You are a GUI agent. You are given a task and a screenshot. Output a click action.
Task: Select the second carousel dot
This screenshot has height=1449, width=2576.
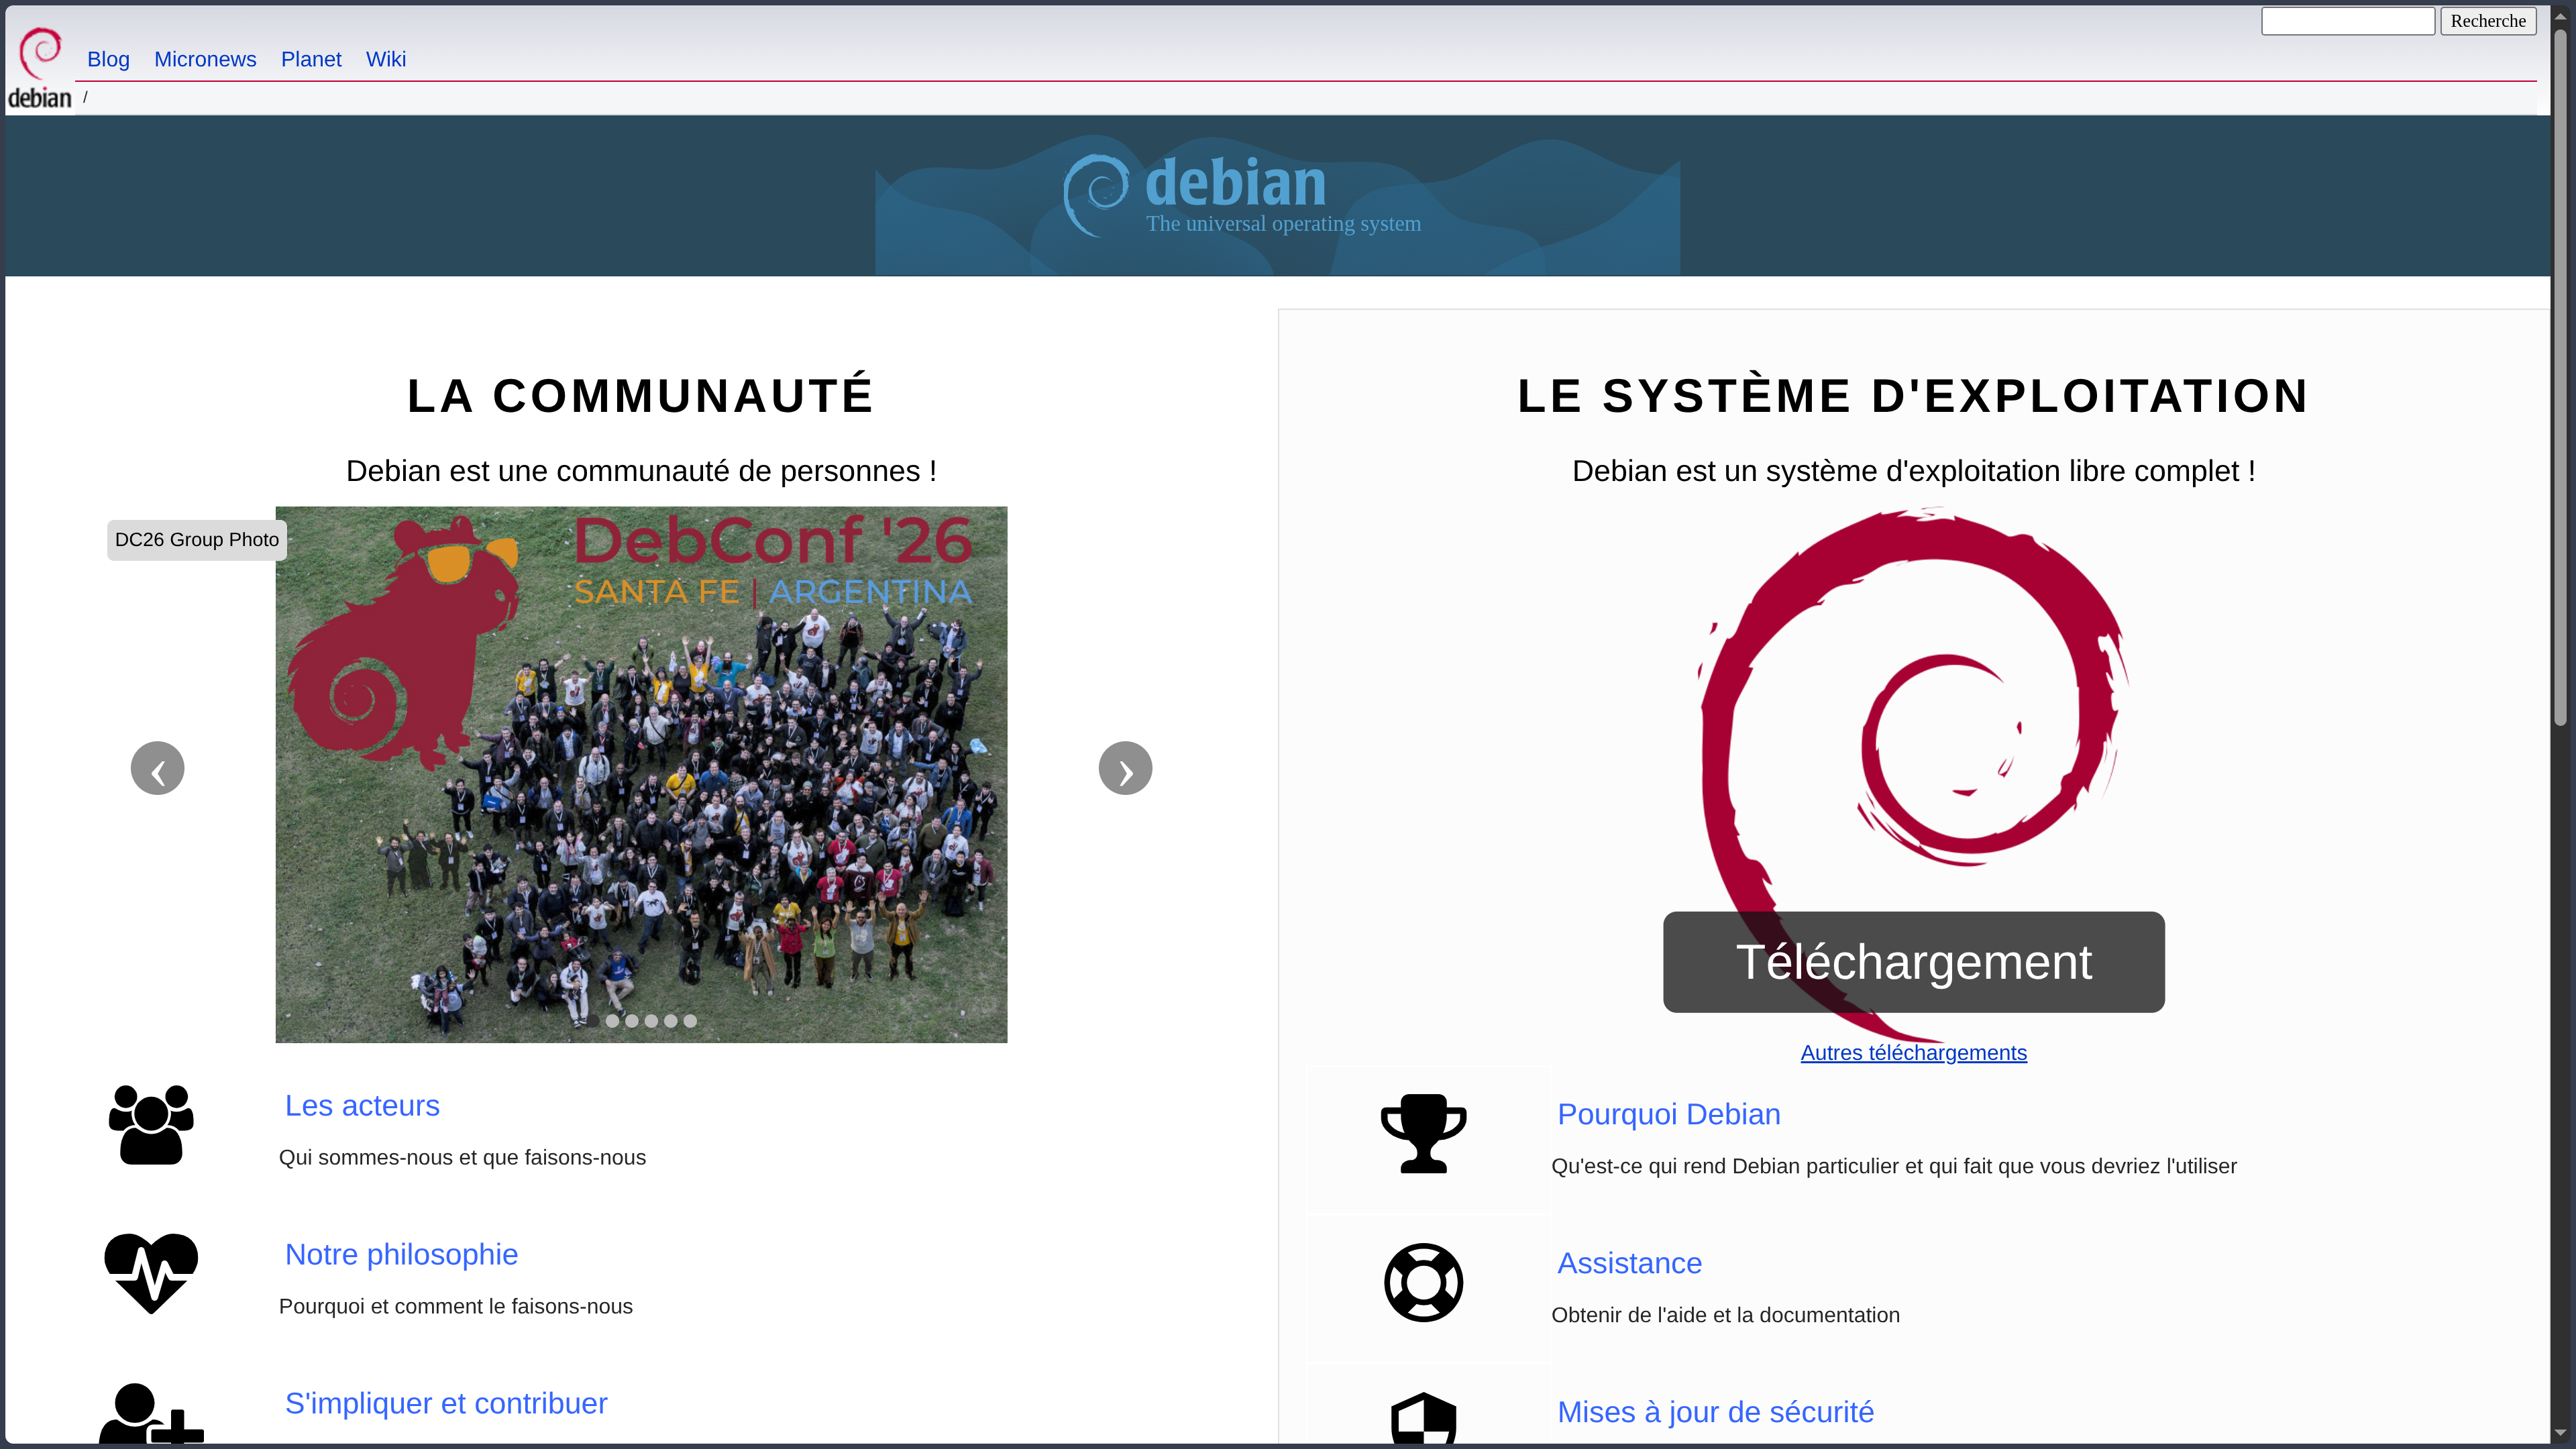[x=612, y=1021]
